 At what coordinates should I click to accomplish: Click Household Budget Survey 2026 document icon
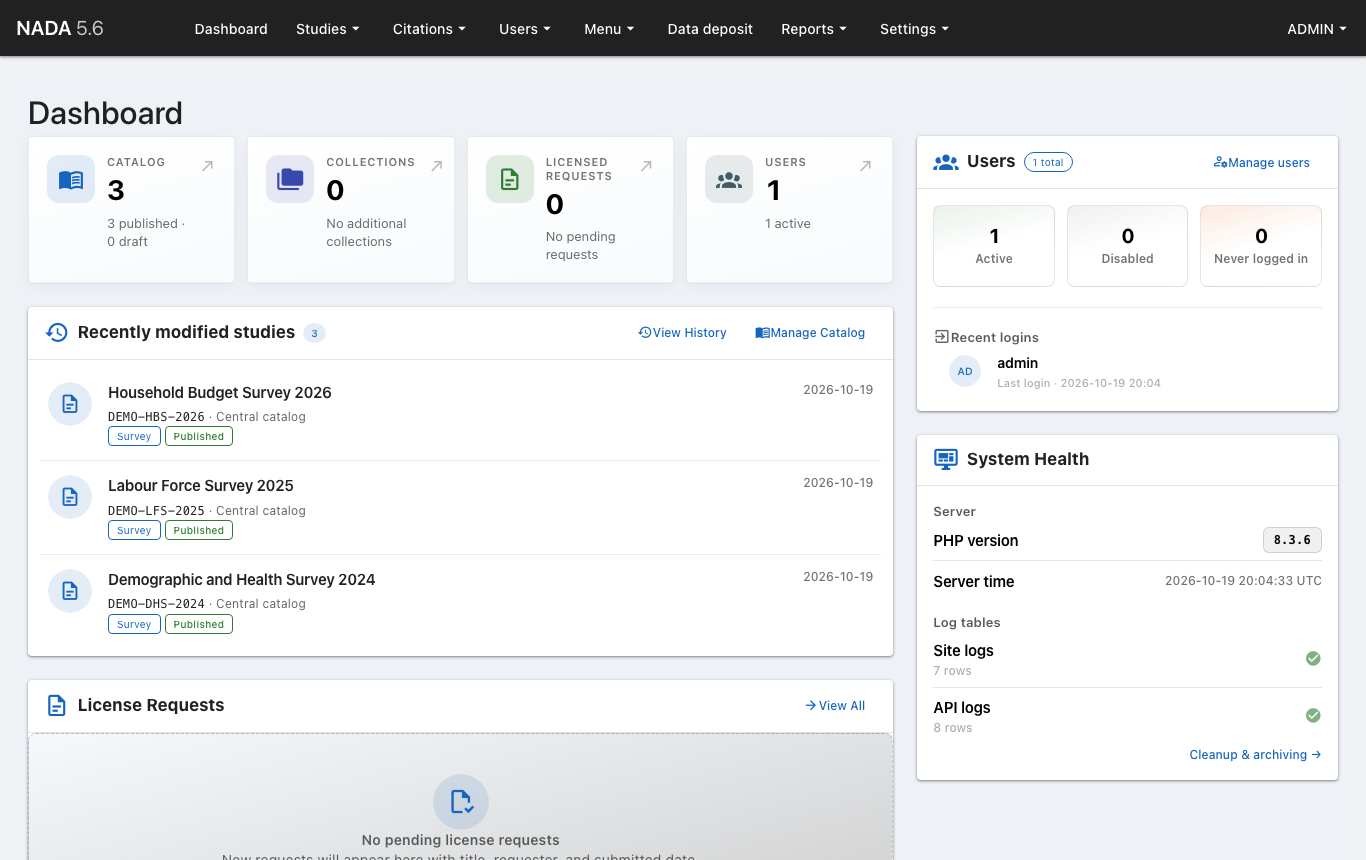[70, 404]
